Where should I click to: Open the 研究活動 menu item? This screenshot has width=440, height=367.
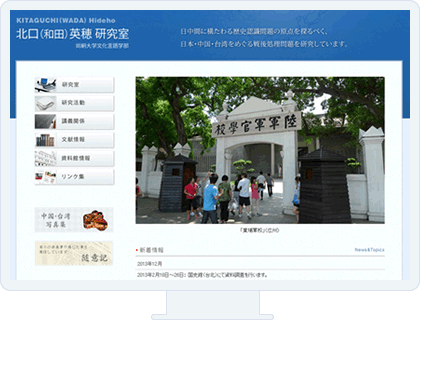(x=74, y=103)
